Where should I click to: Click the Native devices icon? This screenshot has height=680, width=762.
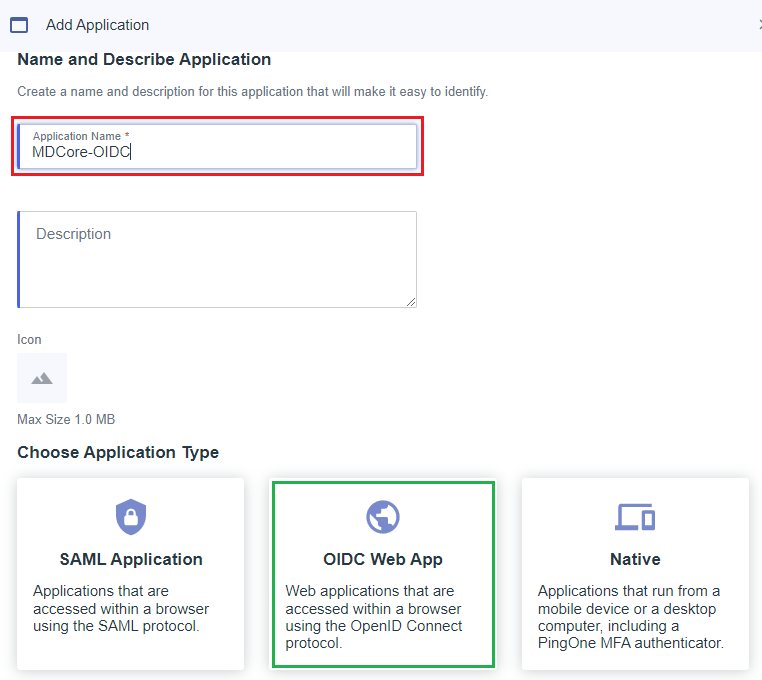635,517
